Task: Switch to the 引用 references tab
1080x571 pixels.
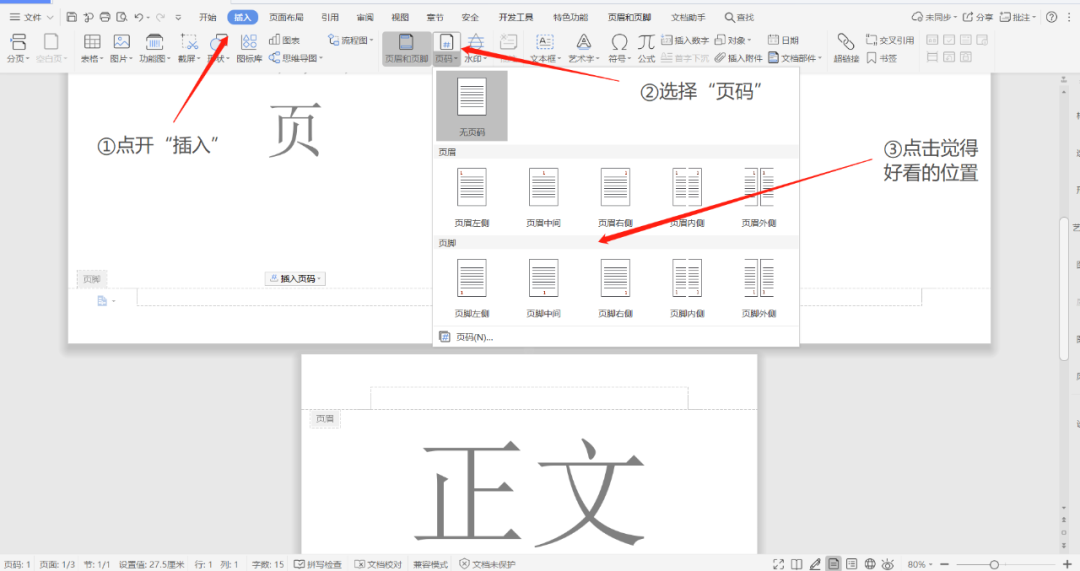Action: (330, 17)
